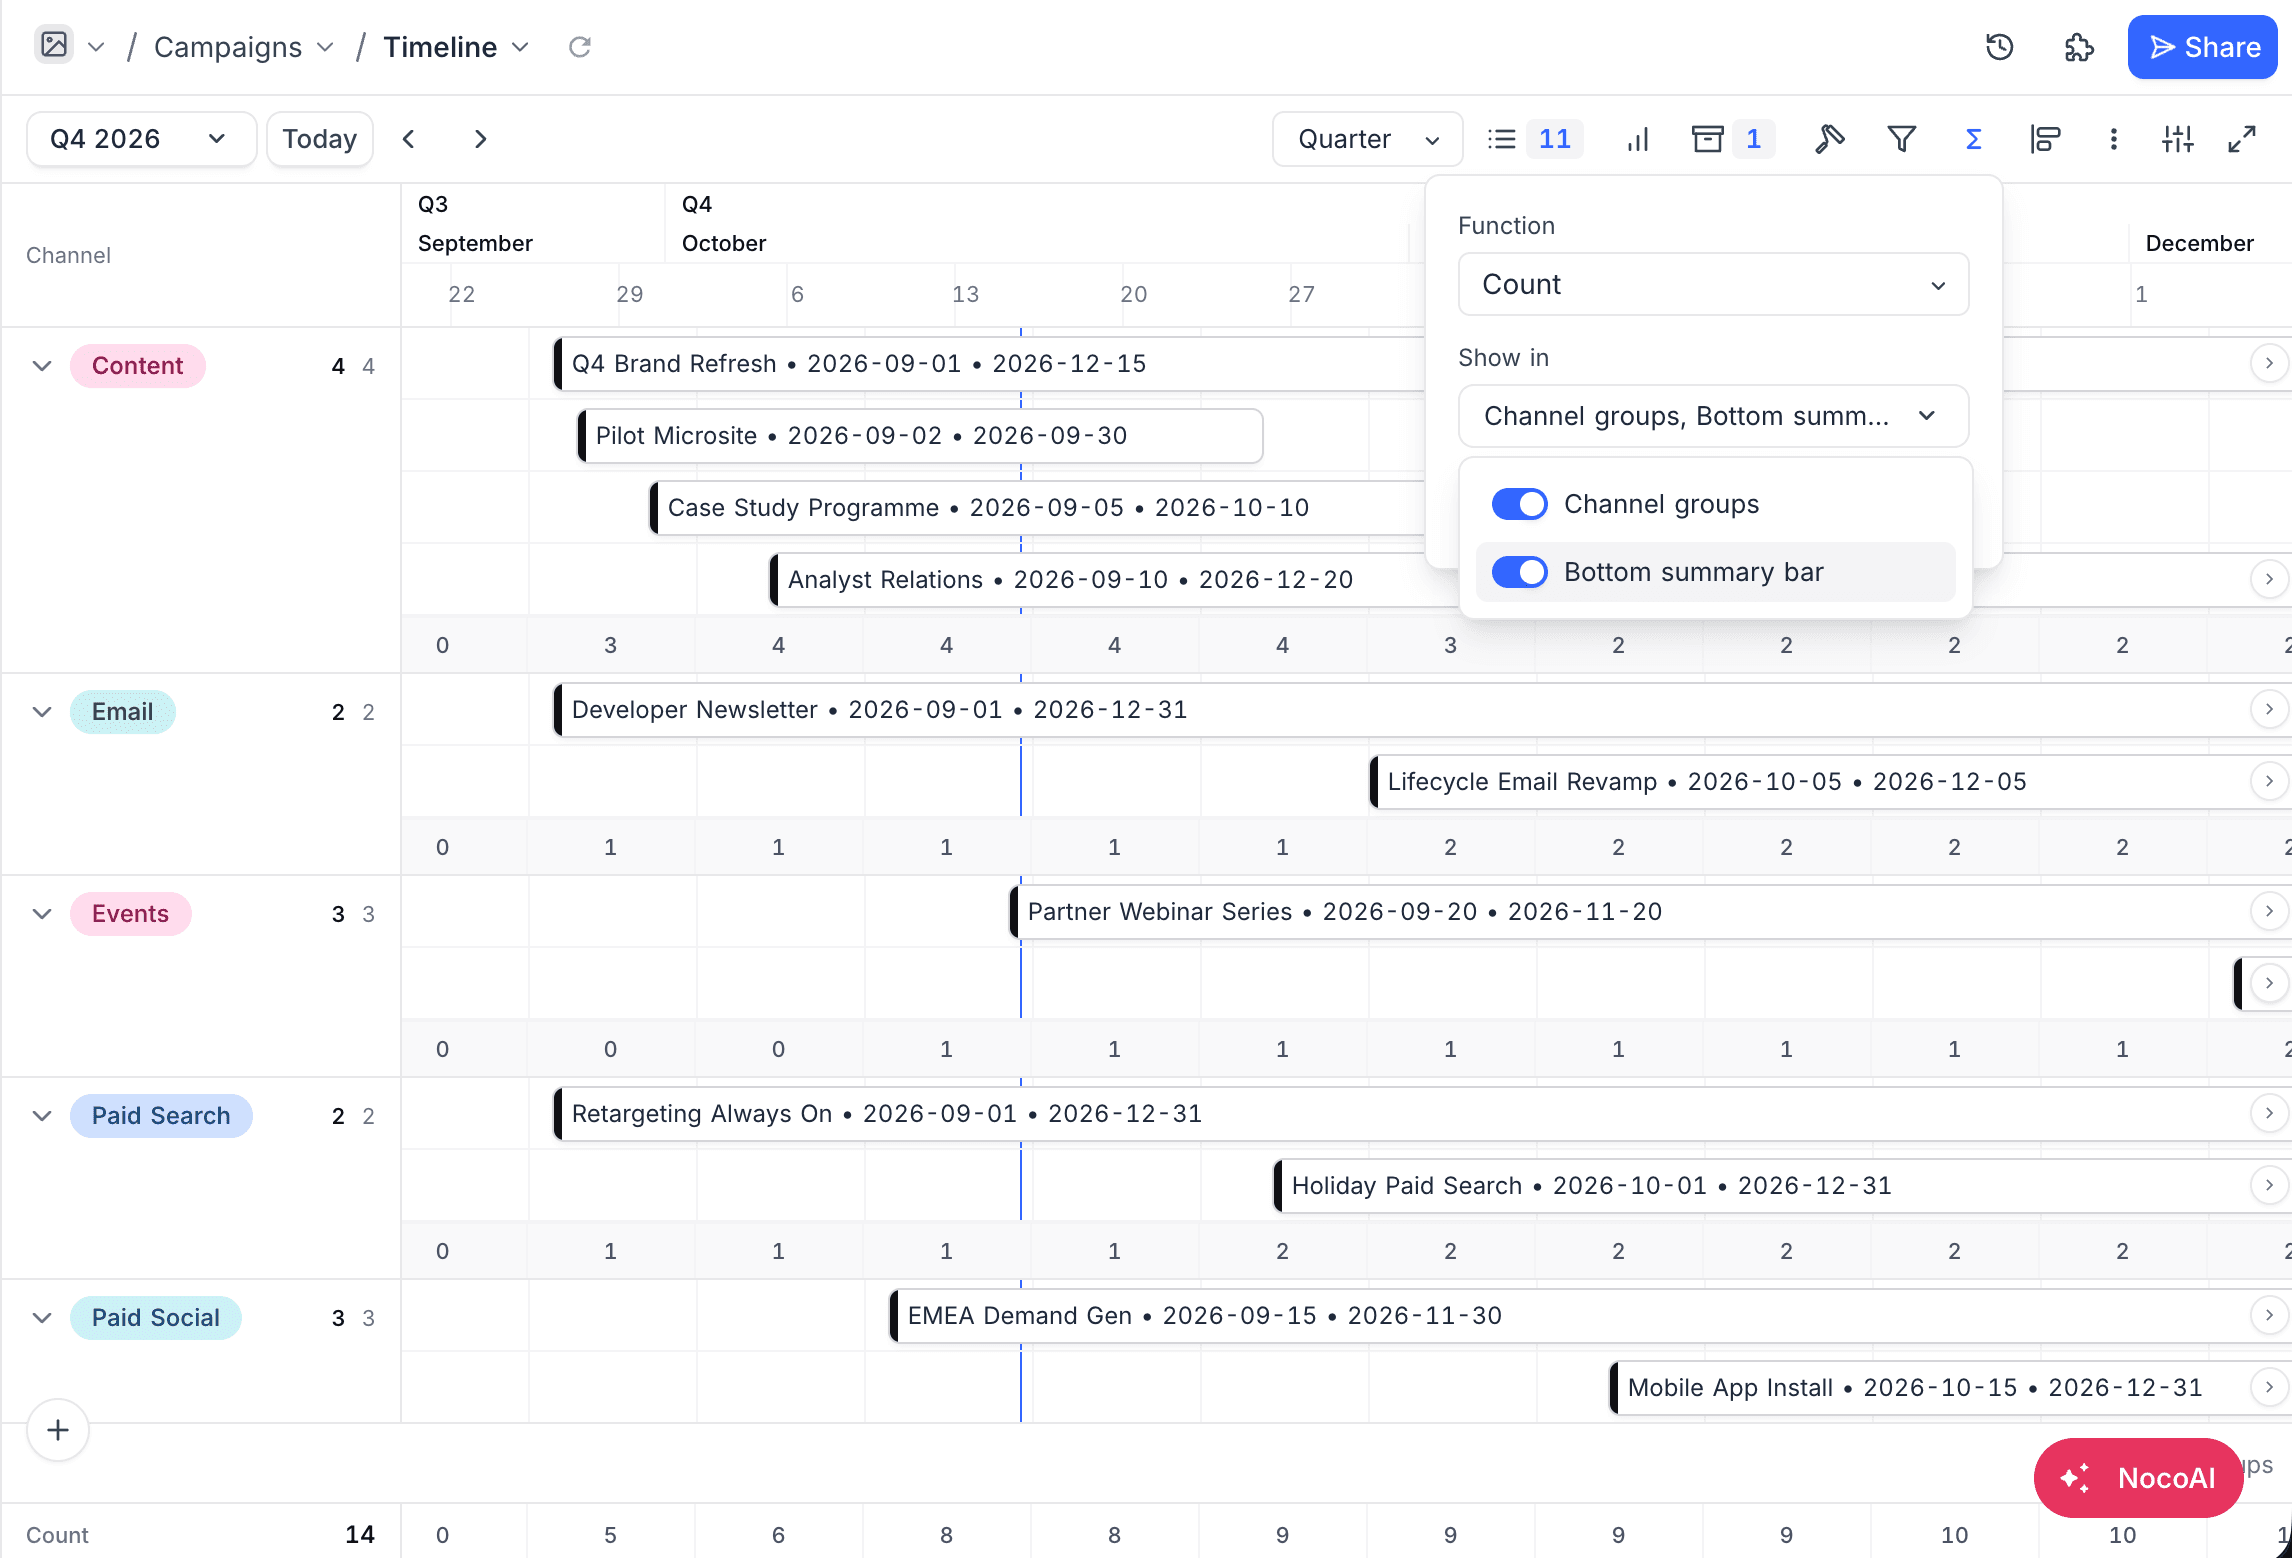The image size is (2292, 1558).
Task: Click the bottom Count total 14
Action: click(360, 1534)
